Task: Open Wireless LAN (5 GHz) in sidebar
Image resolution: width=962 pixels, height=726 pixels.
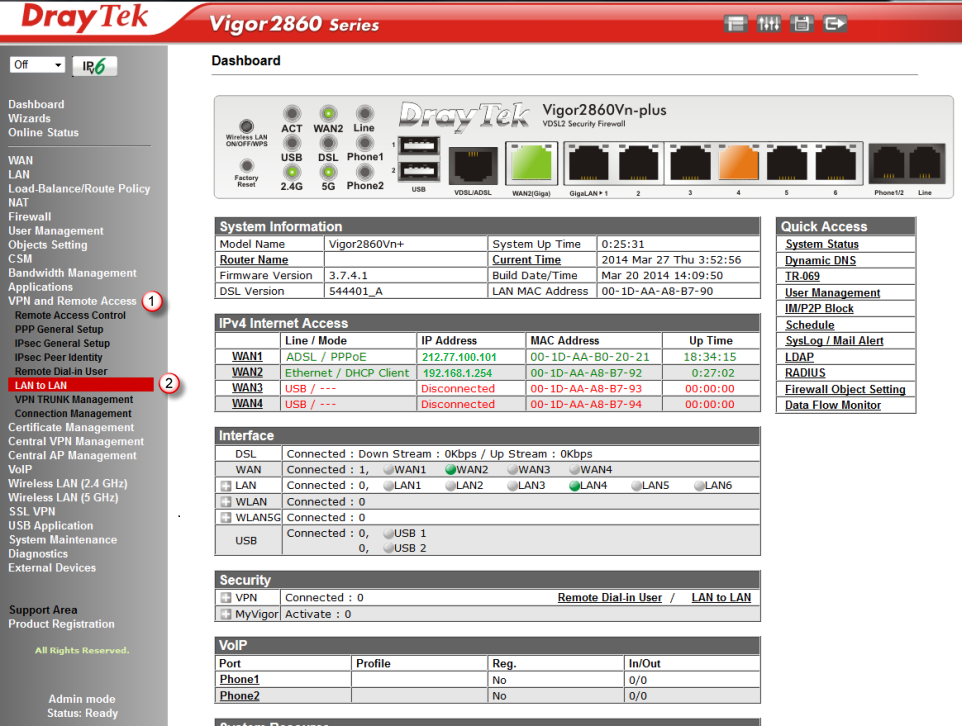Action: 63,498
